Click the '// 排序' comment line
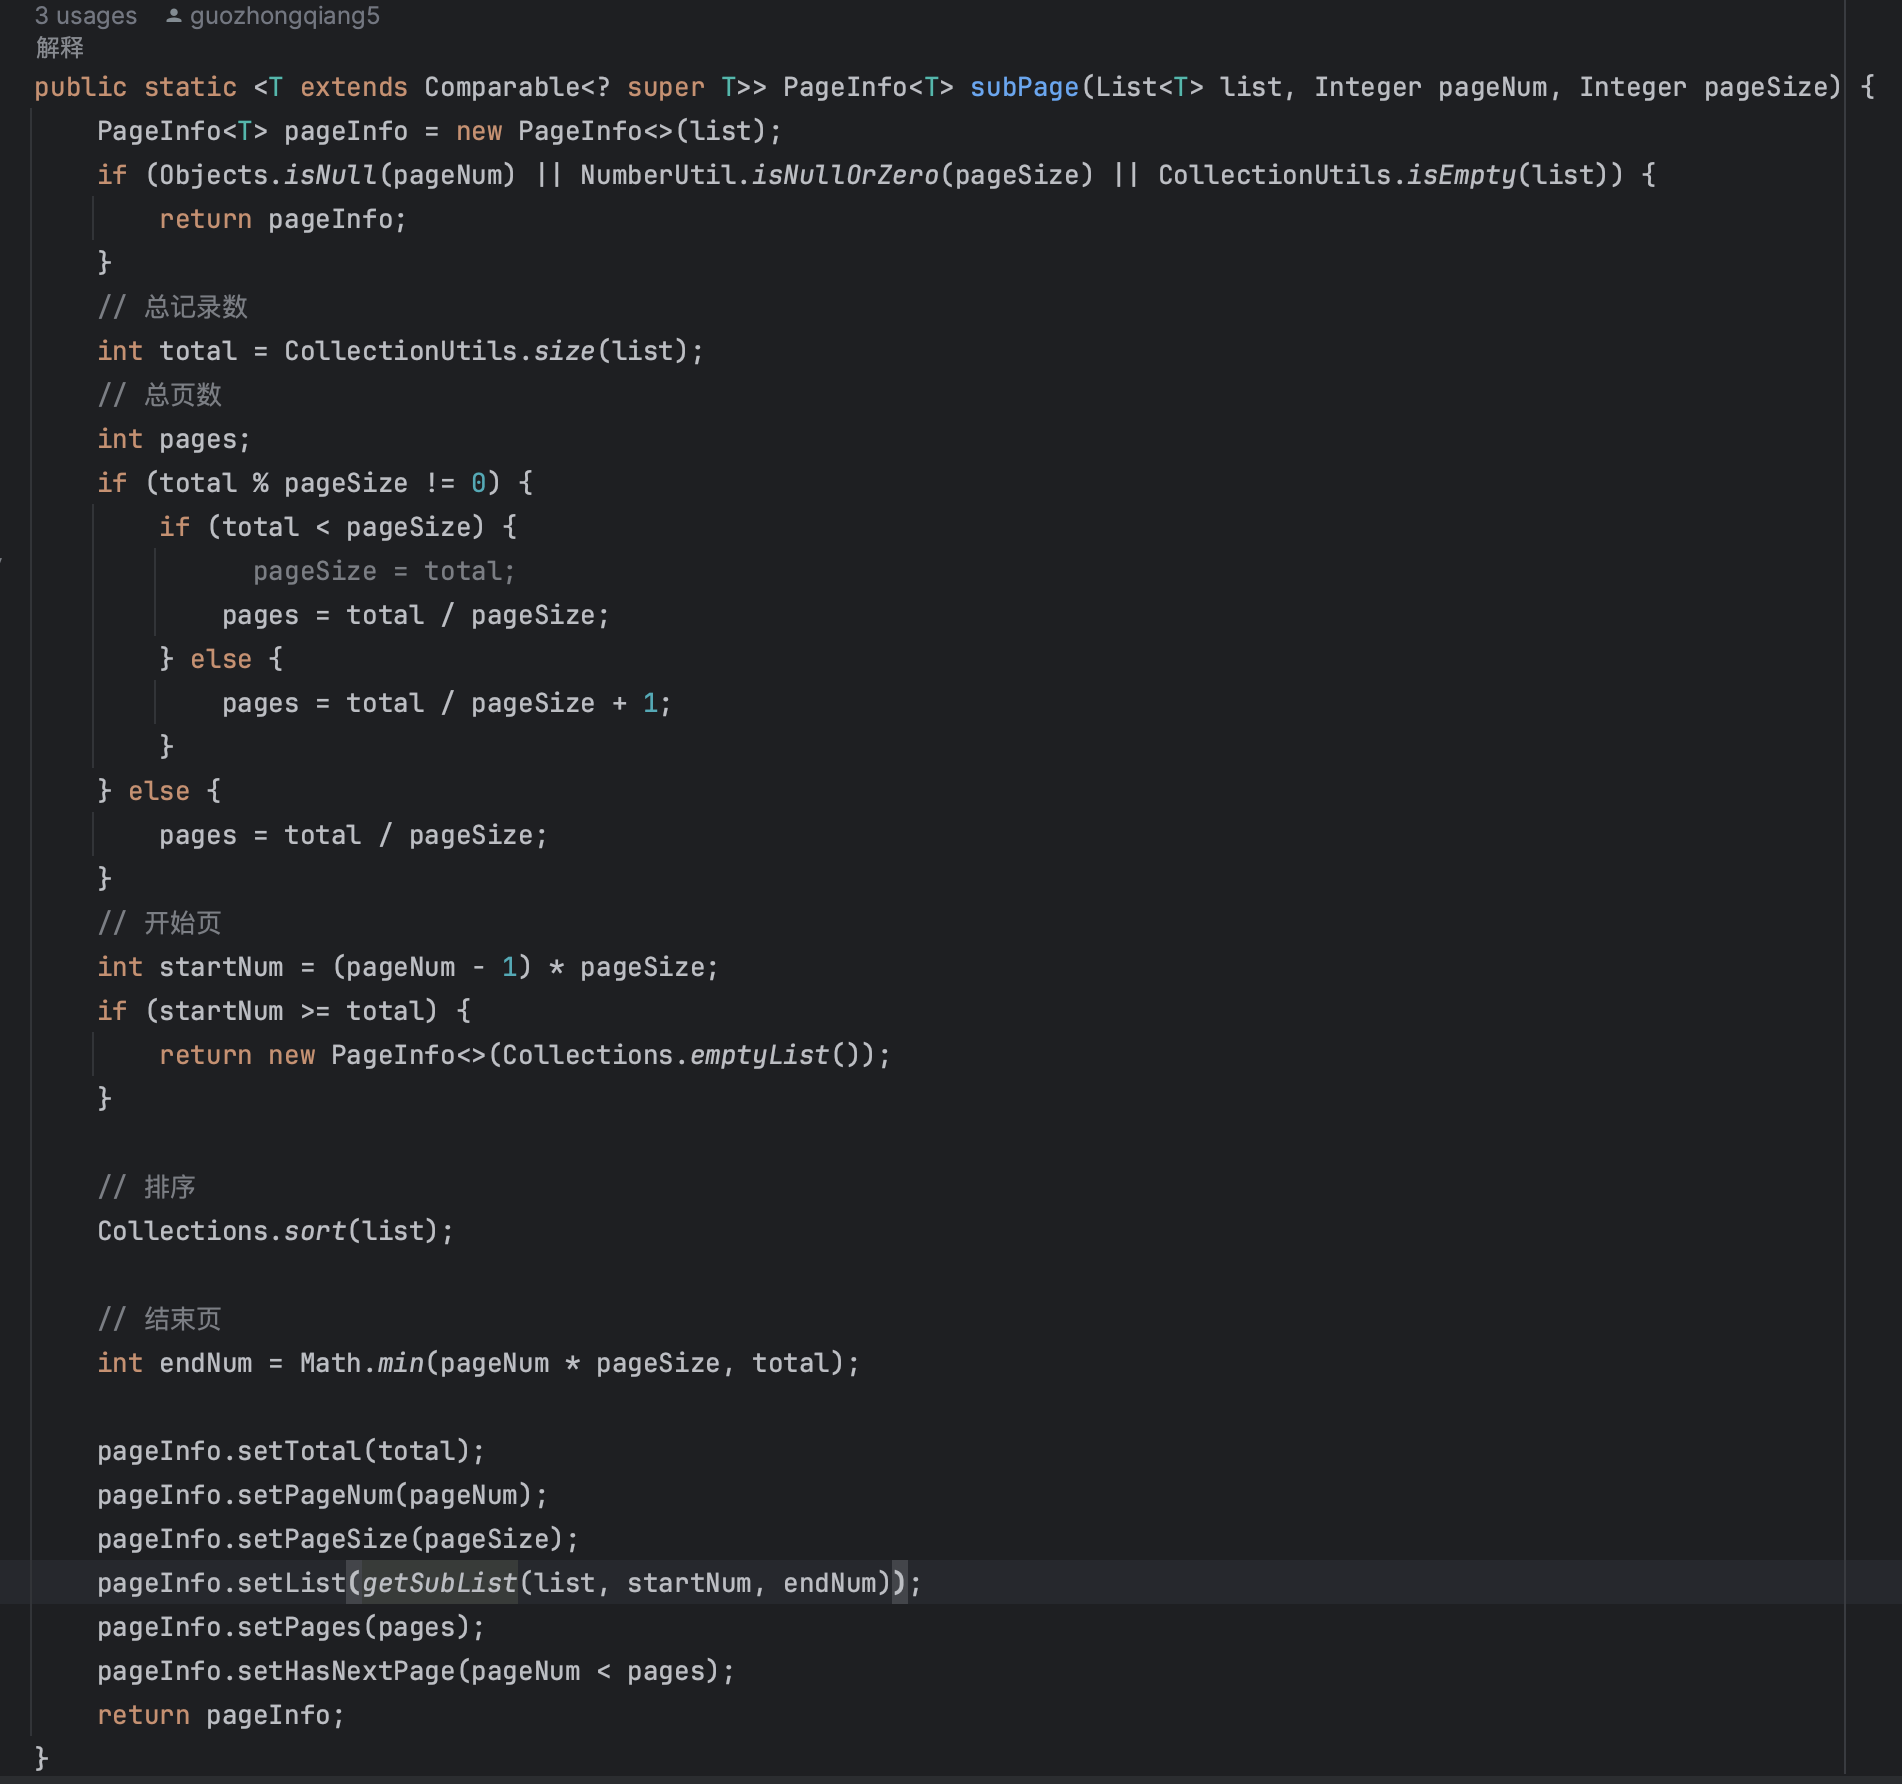Screen dimensions: 1902x1784 pyautogui.click(x=147, y=1187)
